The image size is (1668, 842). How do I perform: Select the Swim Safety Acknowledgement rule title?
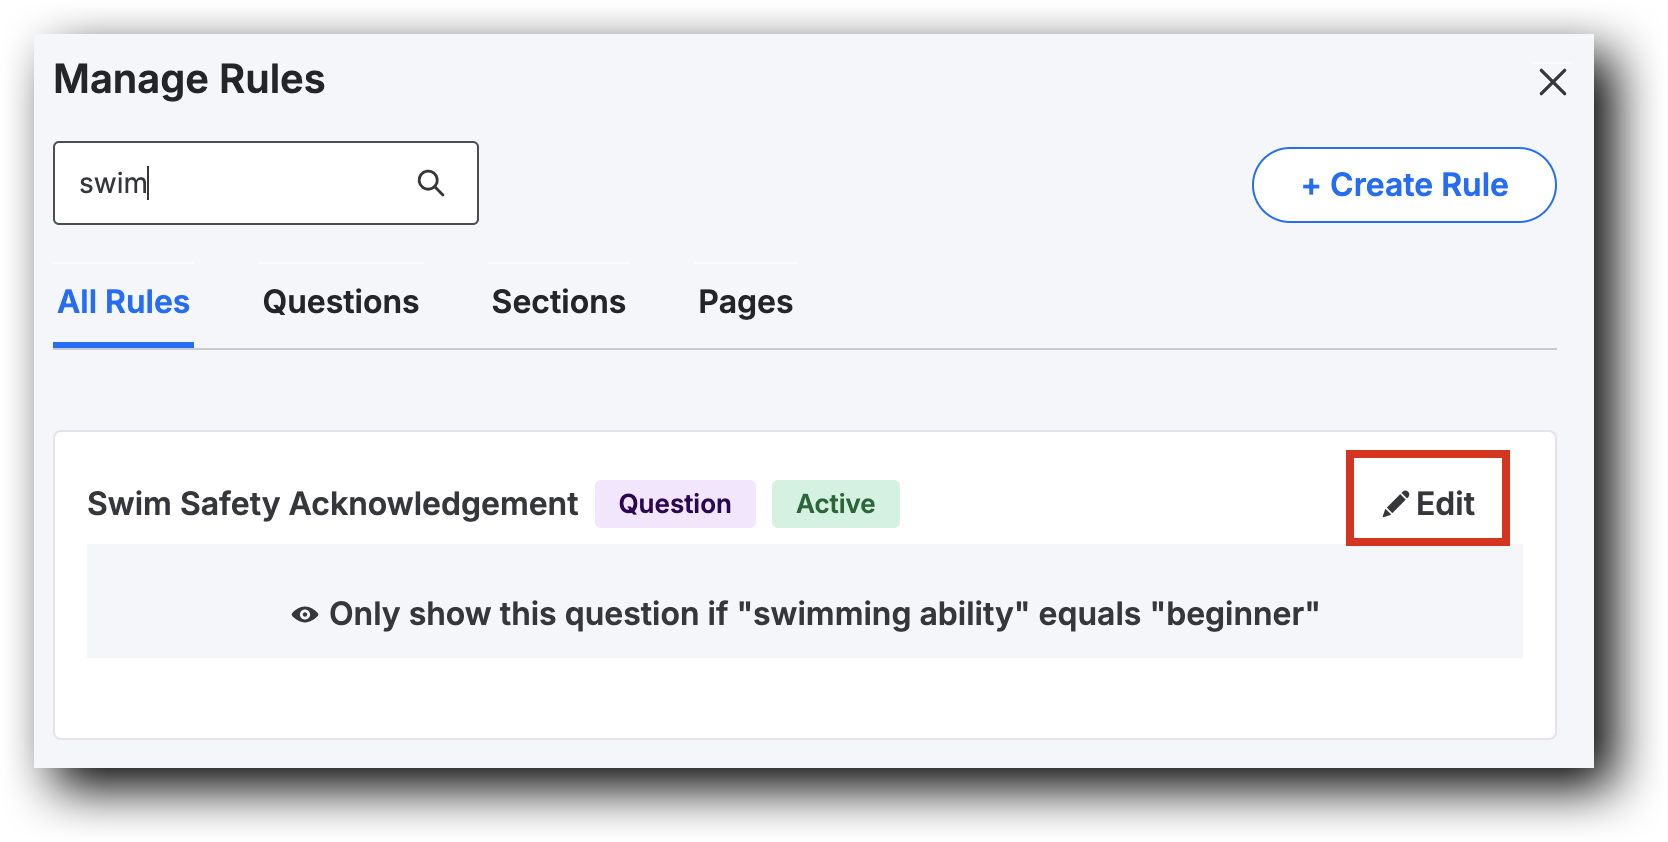(332, 504)
